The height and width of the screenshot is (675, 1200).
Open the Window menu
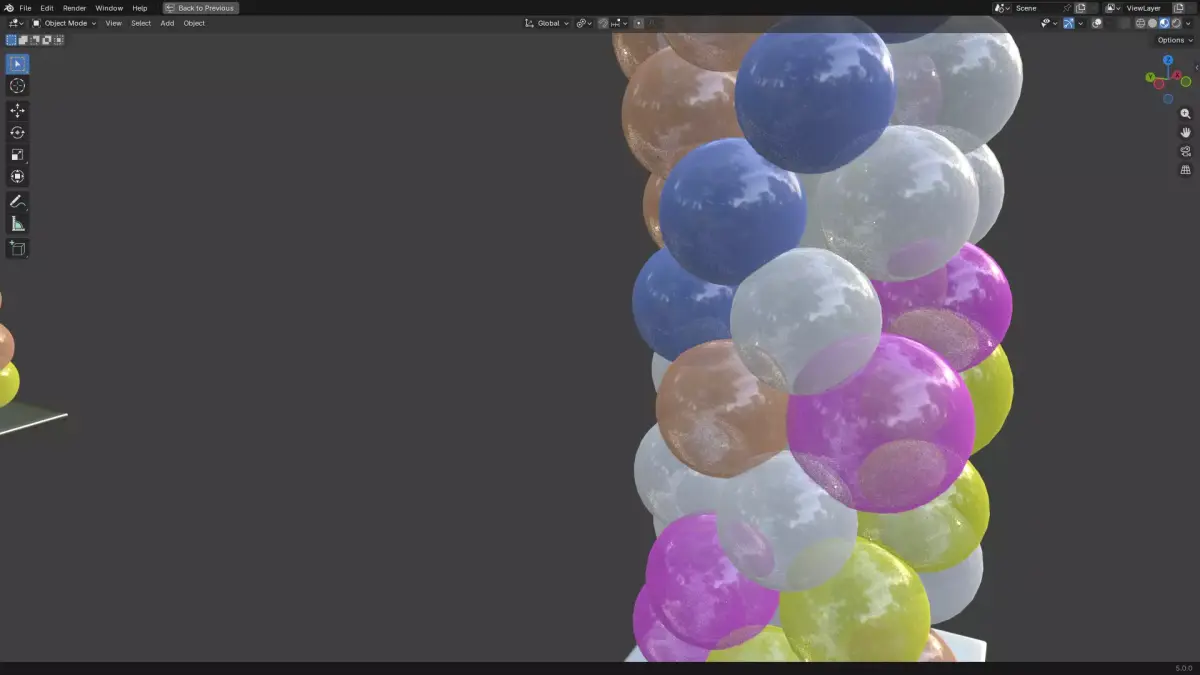[109, 8]
